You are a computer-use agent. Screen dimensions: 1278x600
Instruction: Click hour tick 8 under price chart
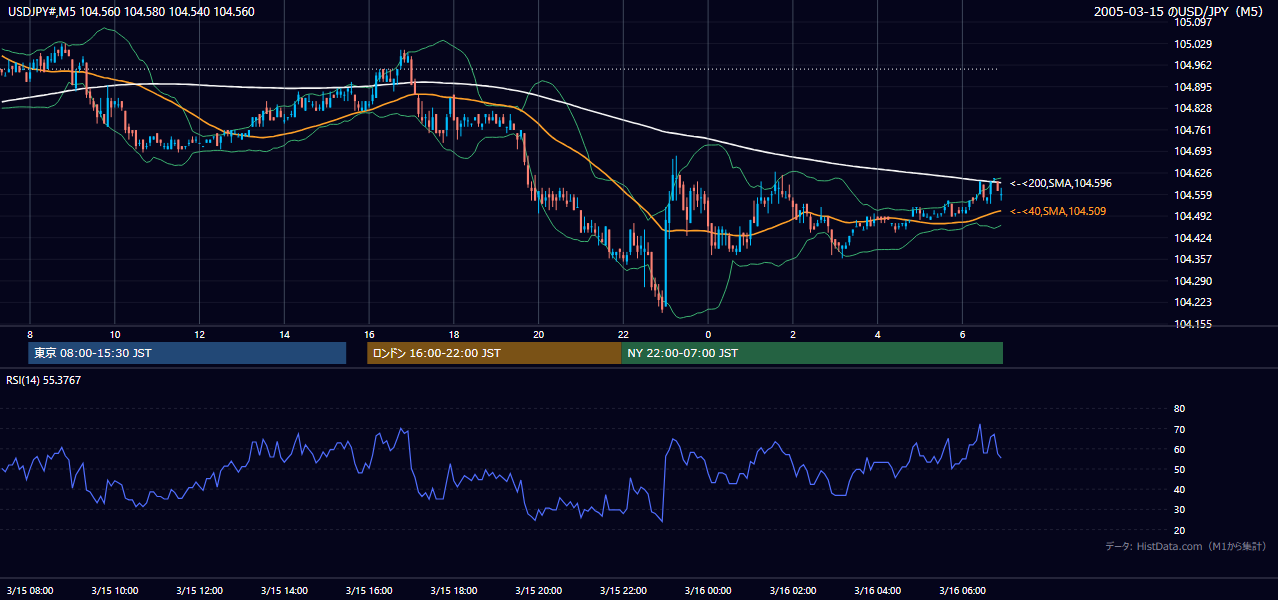(x=30, y=334)
